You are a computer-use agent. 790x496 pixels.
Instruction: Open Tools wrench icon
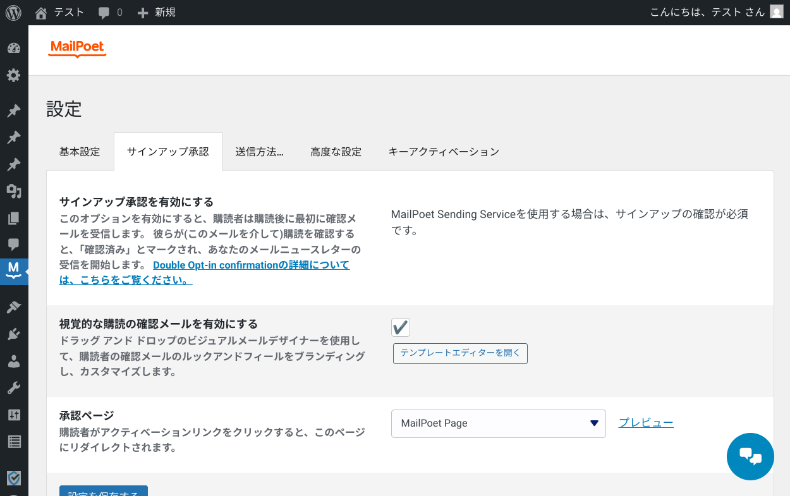click(14, 388)
